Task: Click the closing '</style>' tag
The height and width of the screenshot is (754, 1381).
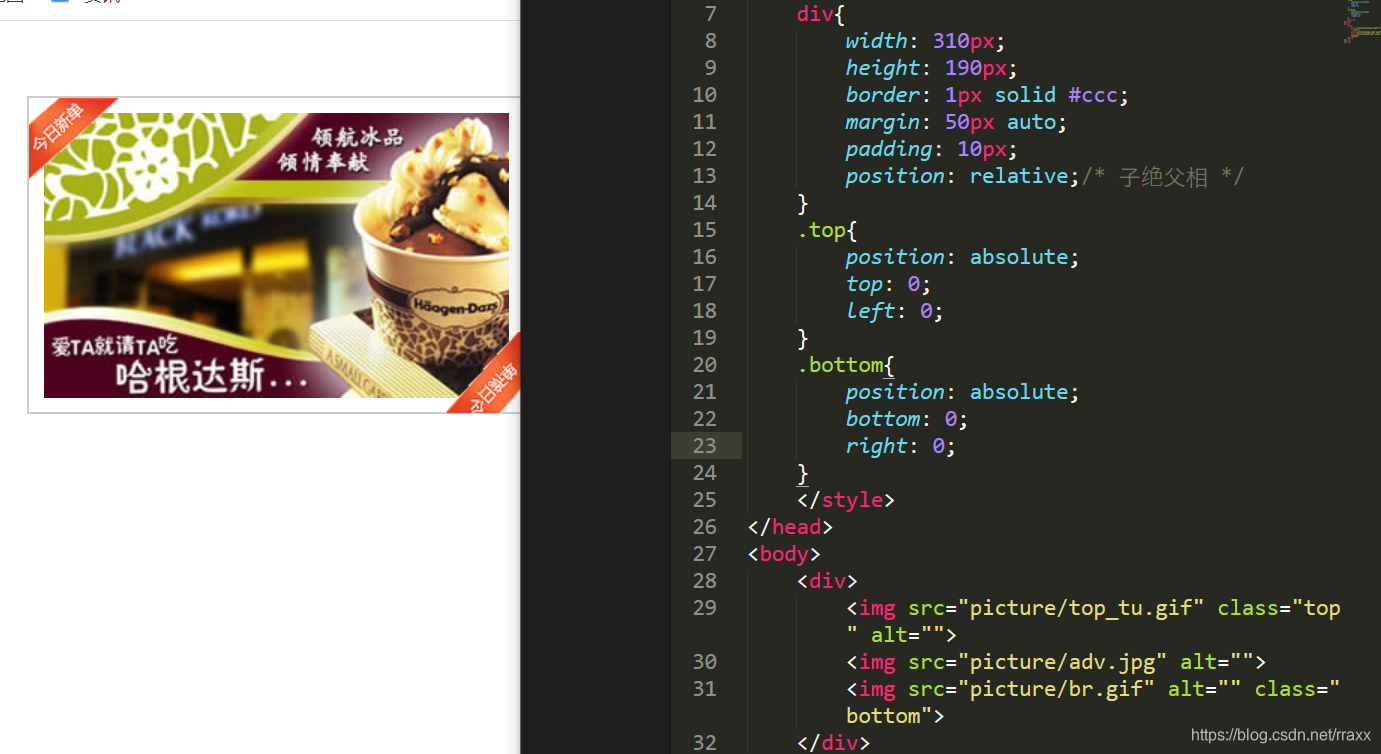Action: (846, 500)
